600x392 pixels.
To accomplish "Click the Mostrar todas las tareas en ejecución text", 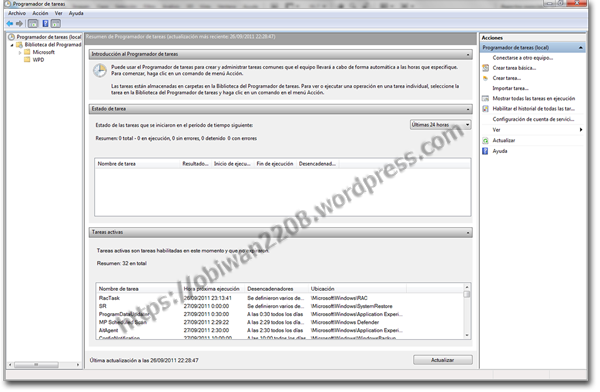I will pyautogui.click(x=533, y=98).
